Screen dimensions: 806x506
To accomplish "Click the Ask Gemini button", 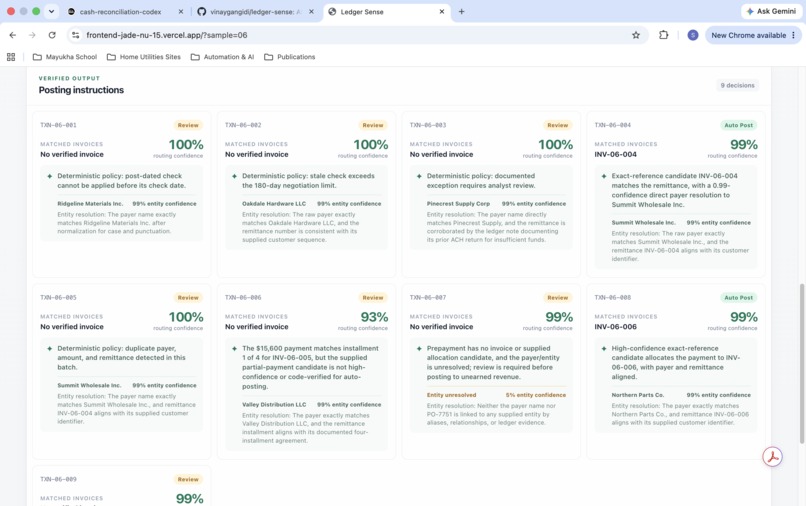I will tap(771, 11).
